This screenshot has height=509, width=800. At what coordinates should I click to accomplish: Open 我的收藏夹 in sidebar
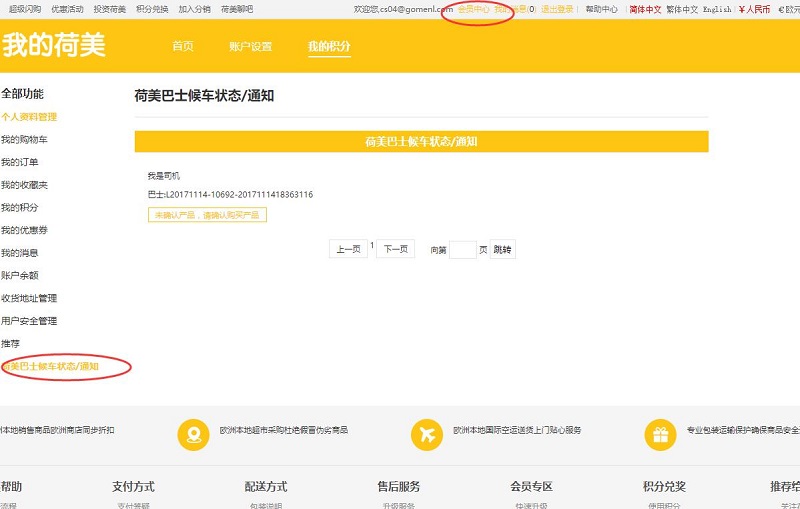[x=24, y=185]
